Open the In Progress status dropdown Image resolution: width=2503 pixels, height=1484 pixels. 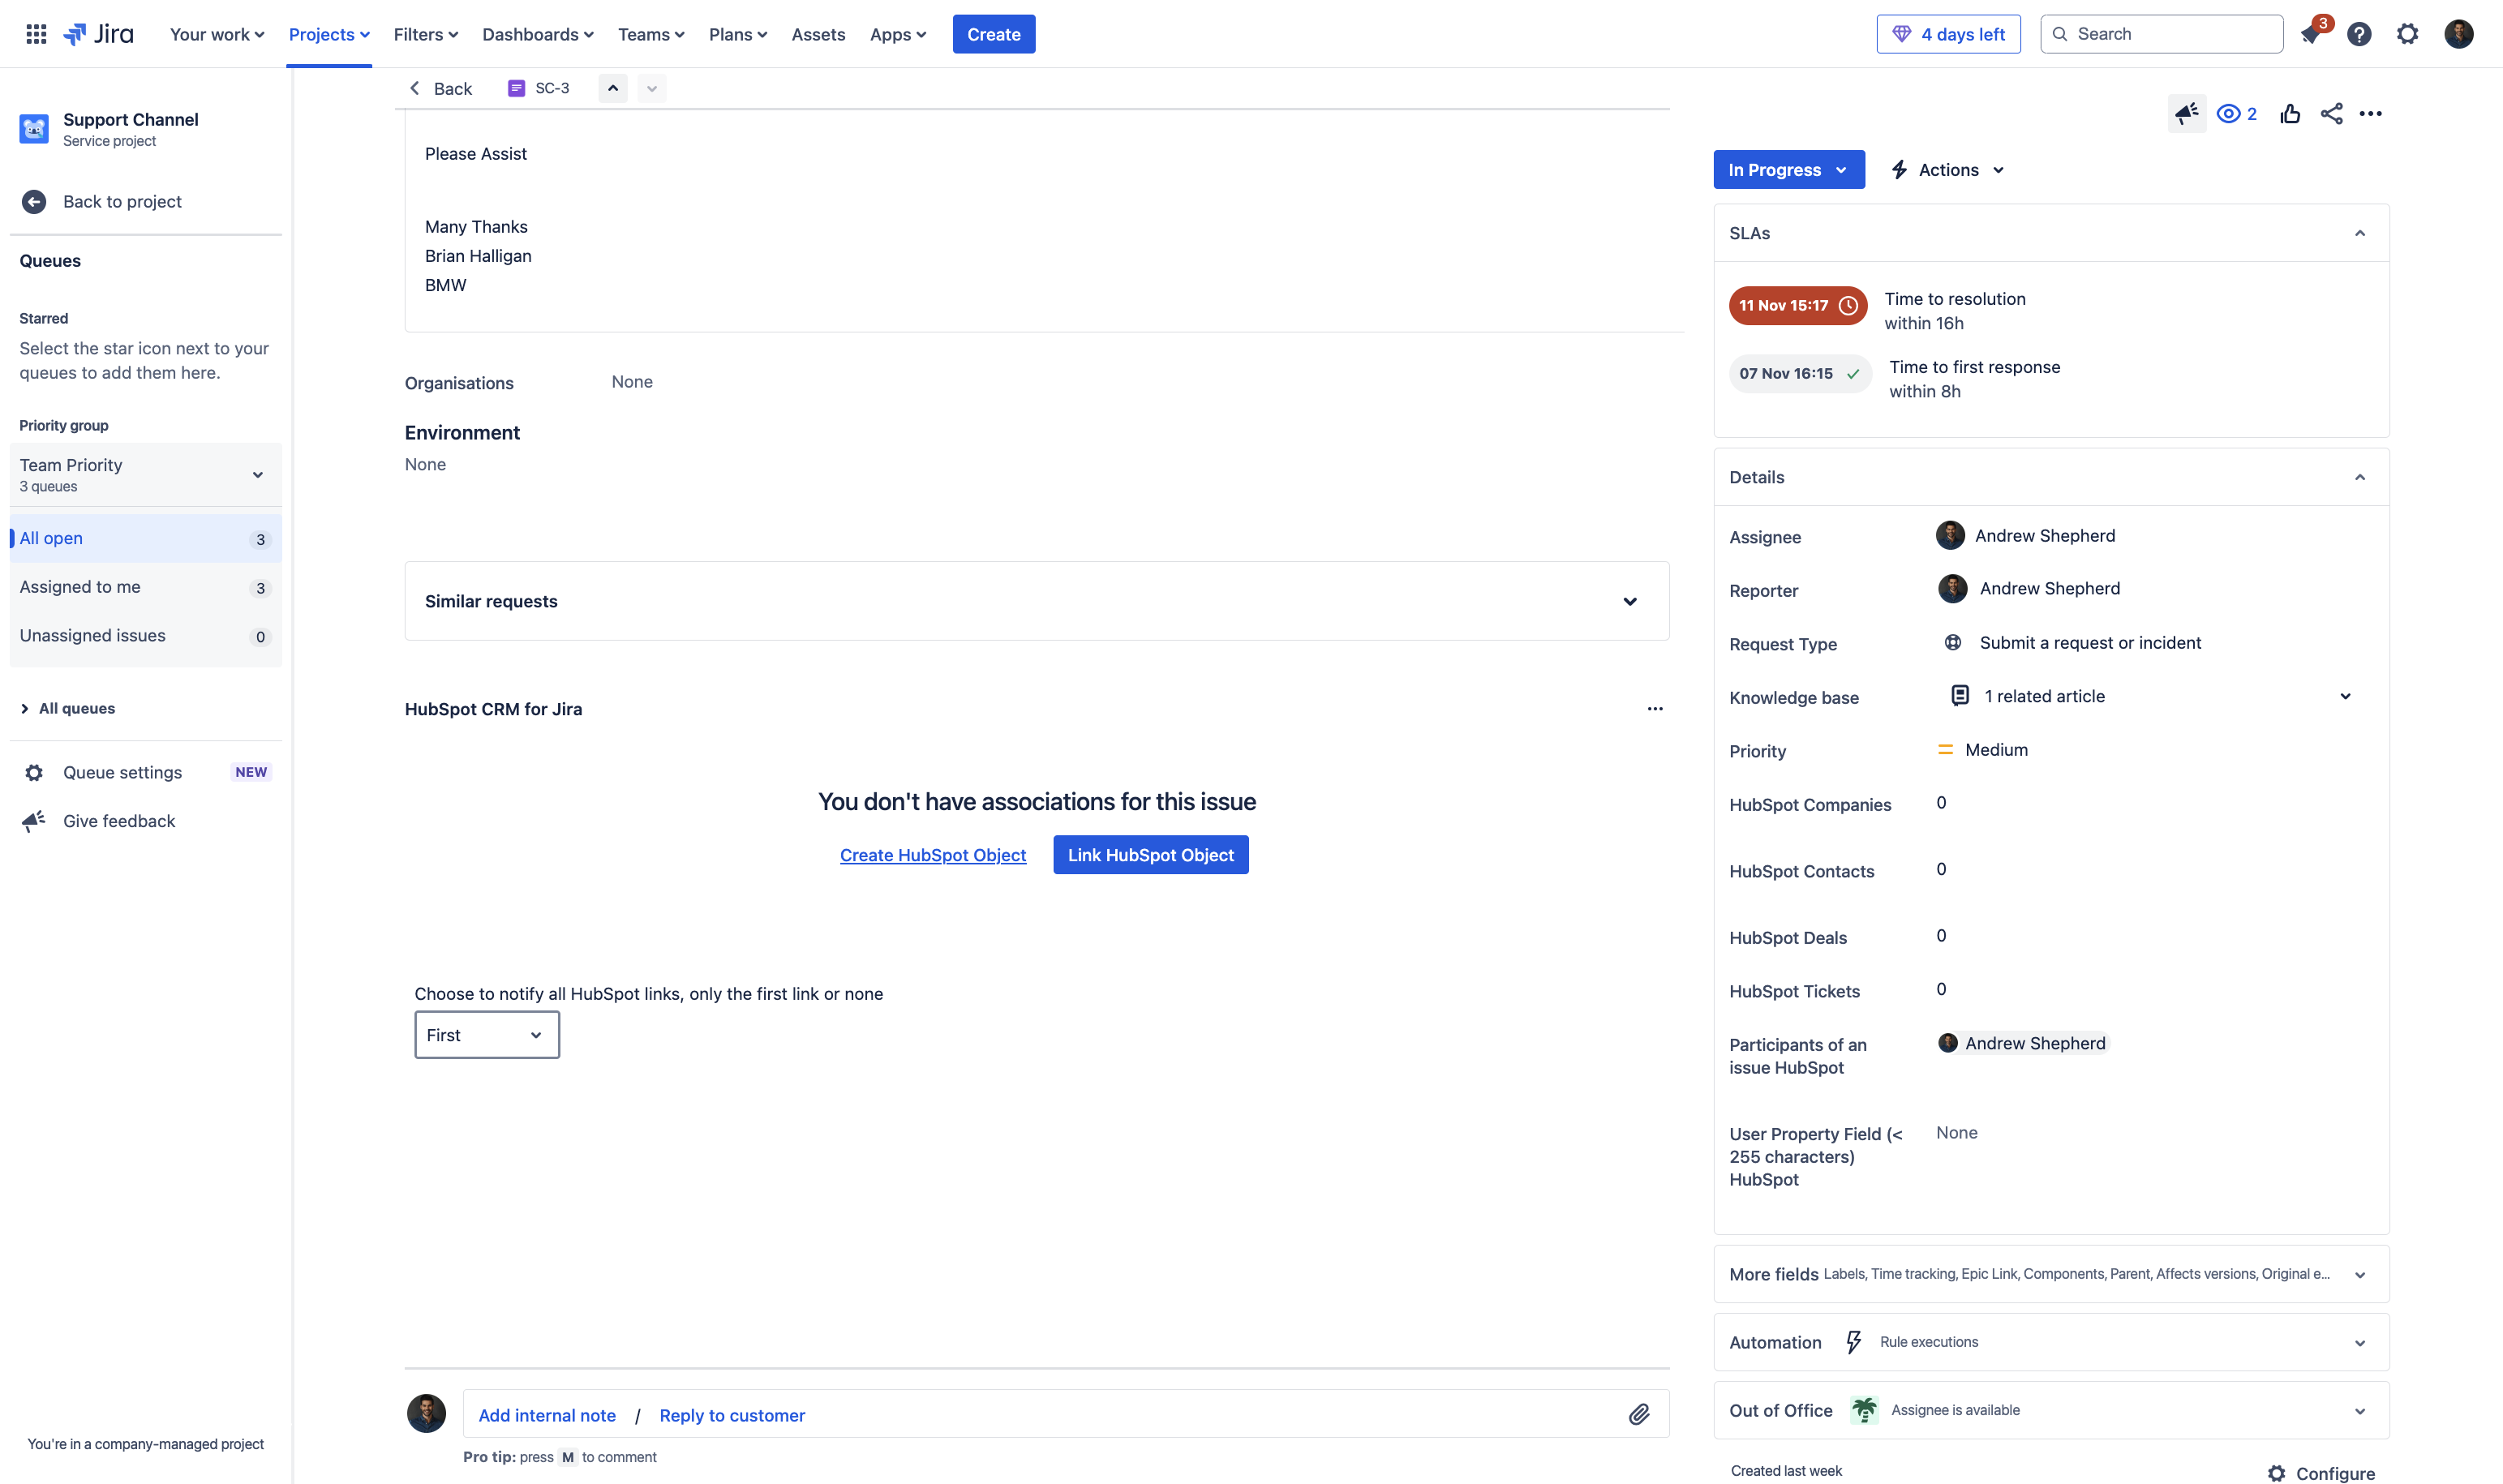pyautogui.click(x=1788, y=169)
